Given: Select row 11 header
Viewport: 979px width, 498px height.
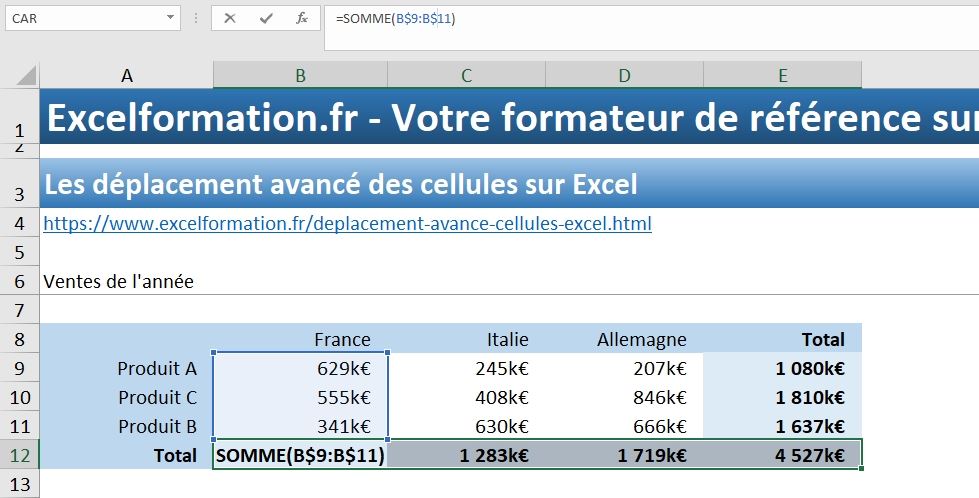Looking at the screenshot, I should click(x=19, y=426).
